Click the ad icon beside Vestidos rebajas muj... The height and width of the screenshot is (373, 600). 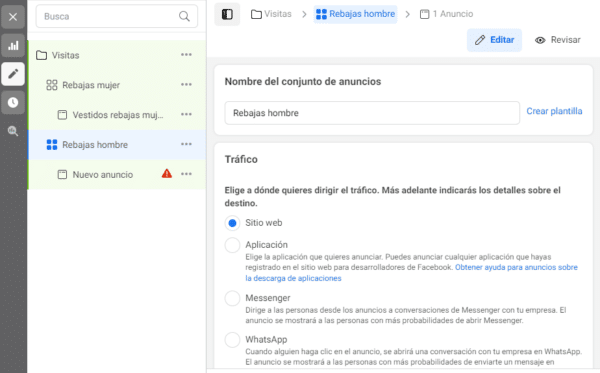click(x=62, y=115)
